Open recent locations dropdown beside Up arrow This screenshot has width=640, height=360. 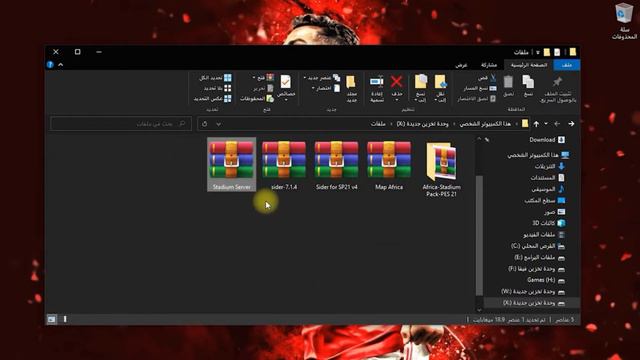tap(546, 124)
